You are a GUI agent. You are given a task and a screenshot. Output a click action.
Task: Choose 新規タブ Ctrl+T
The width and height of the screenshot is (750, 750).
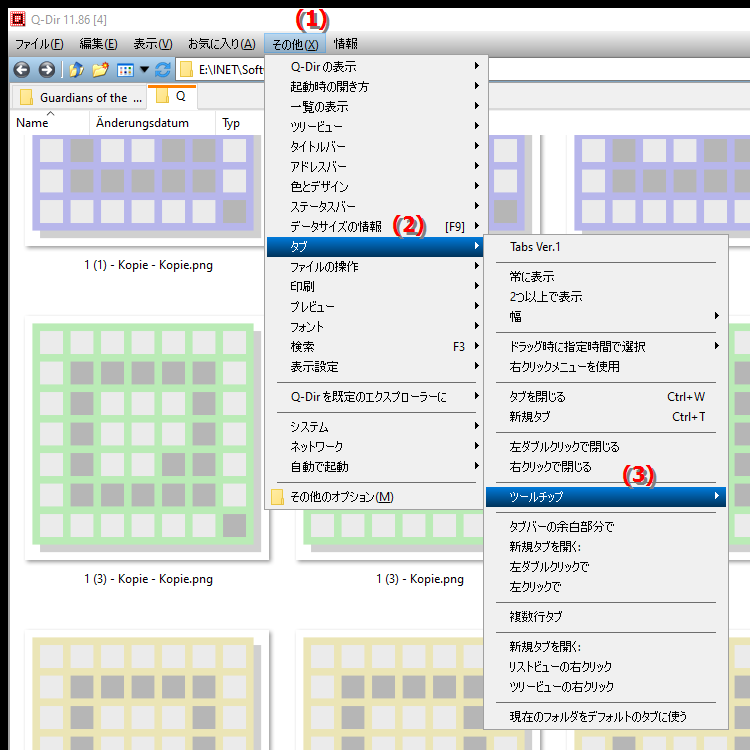coord(606,417)
